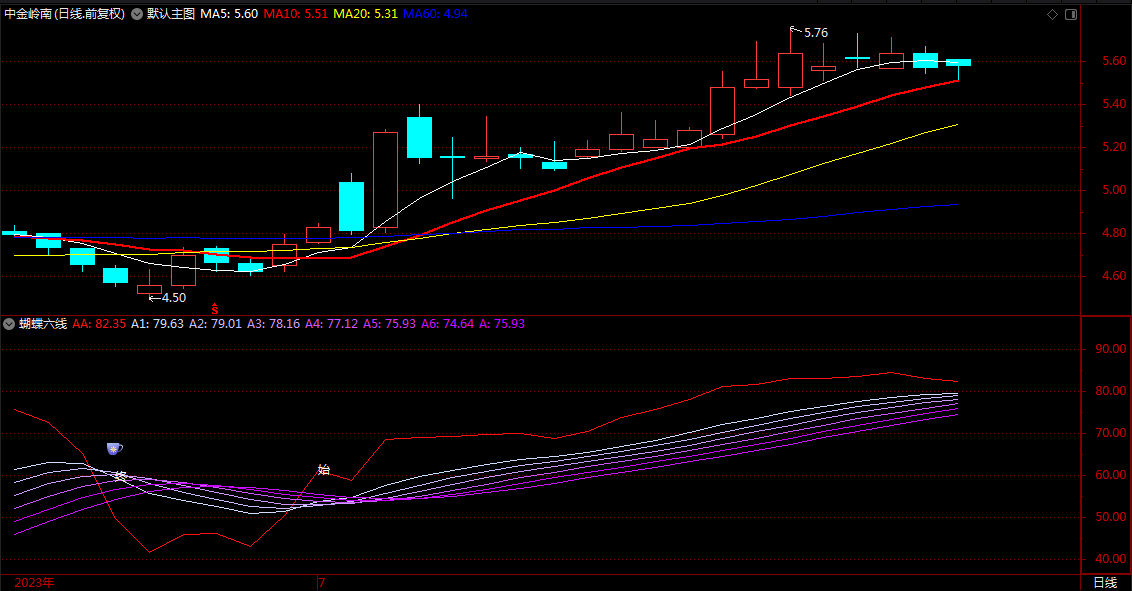
Task: Select the A5: 75.93 value
Action: [x=389, y=324]
